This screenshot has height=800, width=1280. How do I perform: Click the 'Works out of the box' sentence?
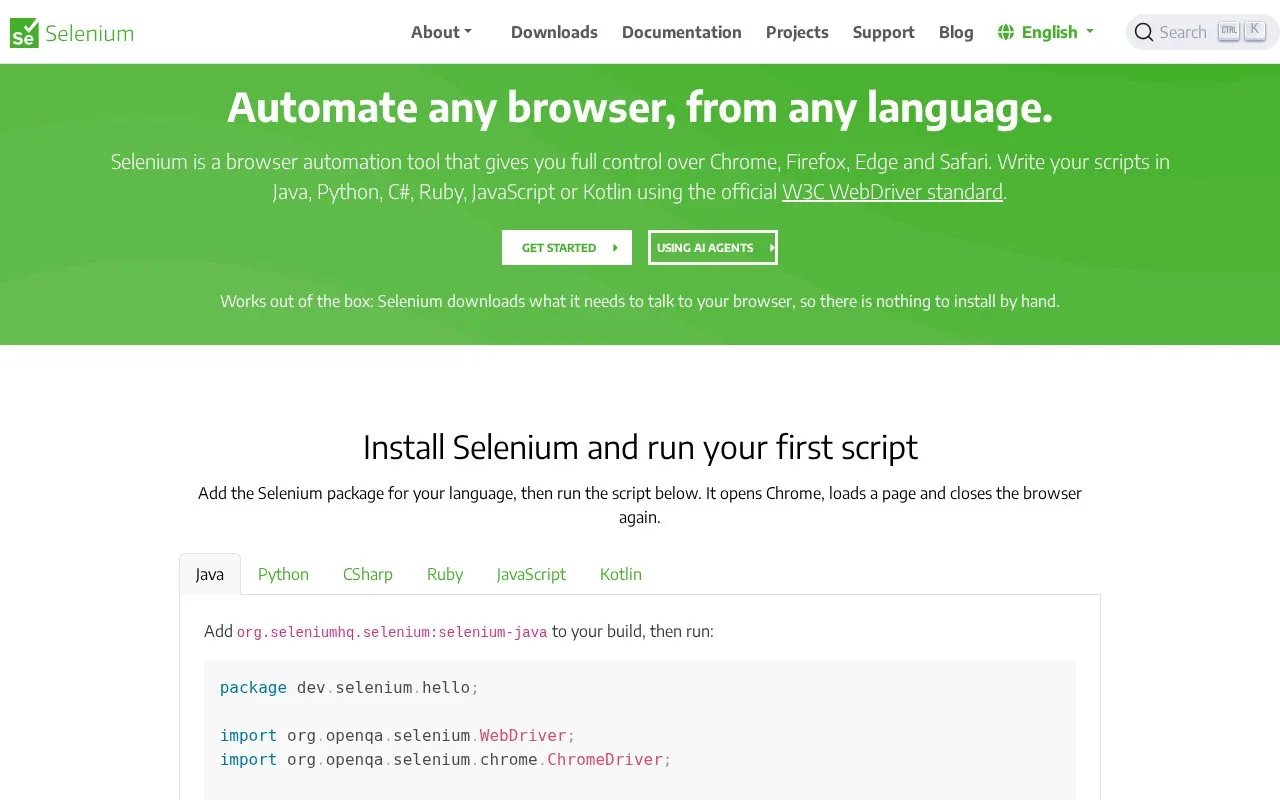[x=640, y=301]
